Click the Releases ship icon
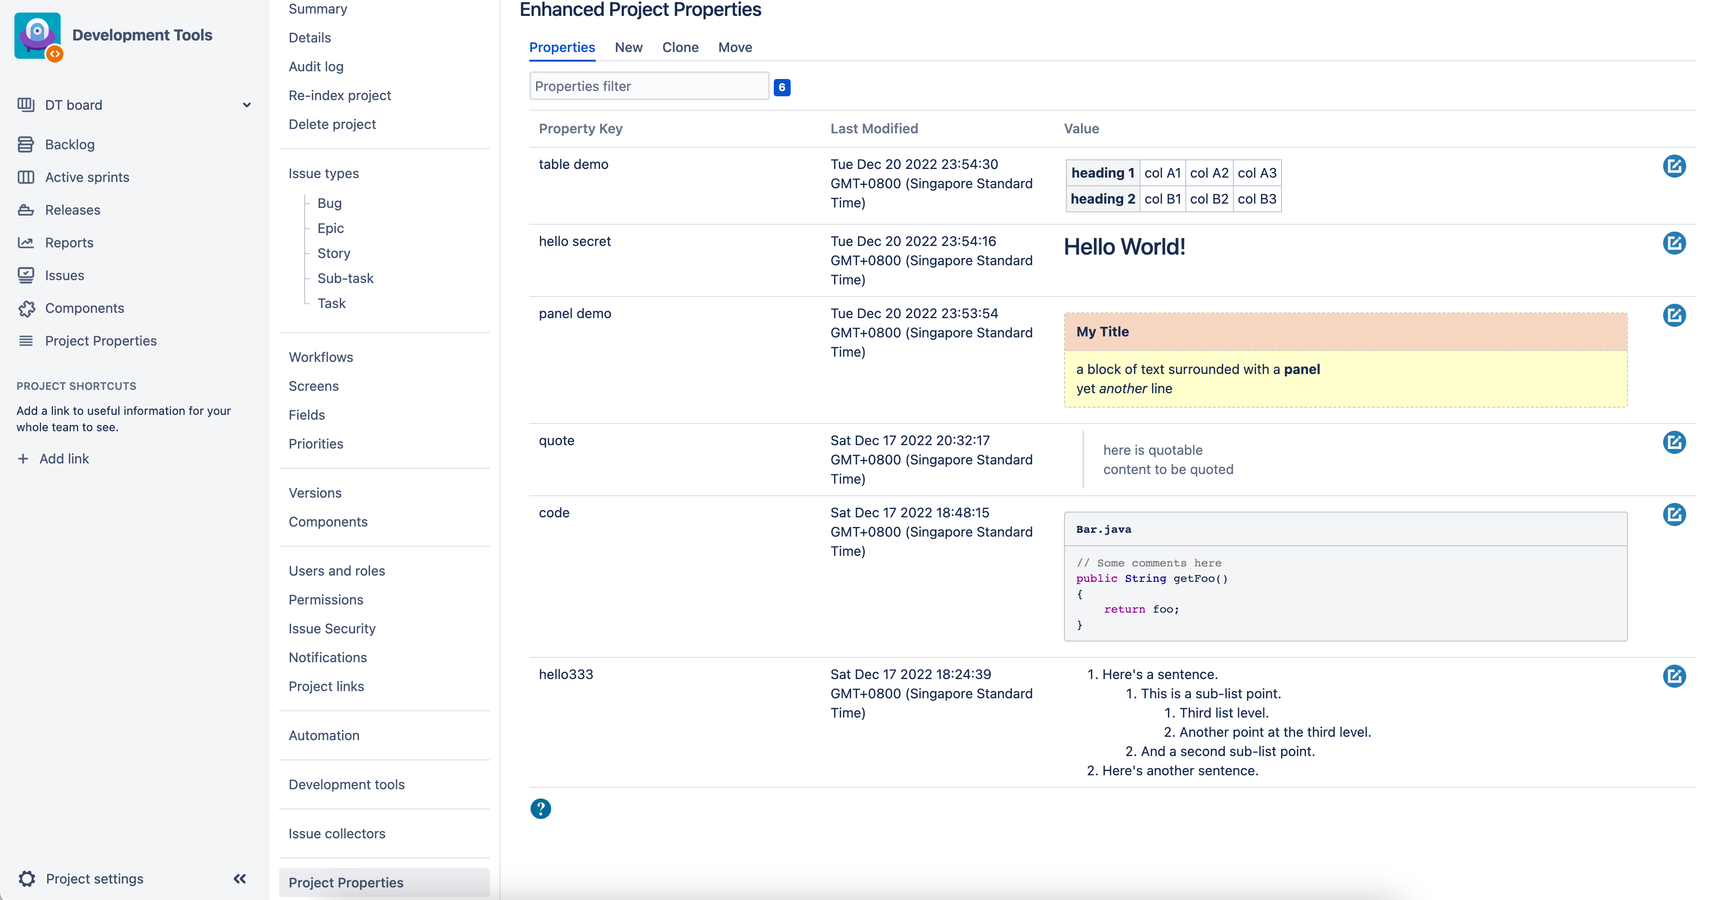The width and height of the screenshot is (1717, 900). click(26, 210)
